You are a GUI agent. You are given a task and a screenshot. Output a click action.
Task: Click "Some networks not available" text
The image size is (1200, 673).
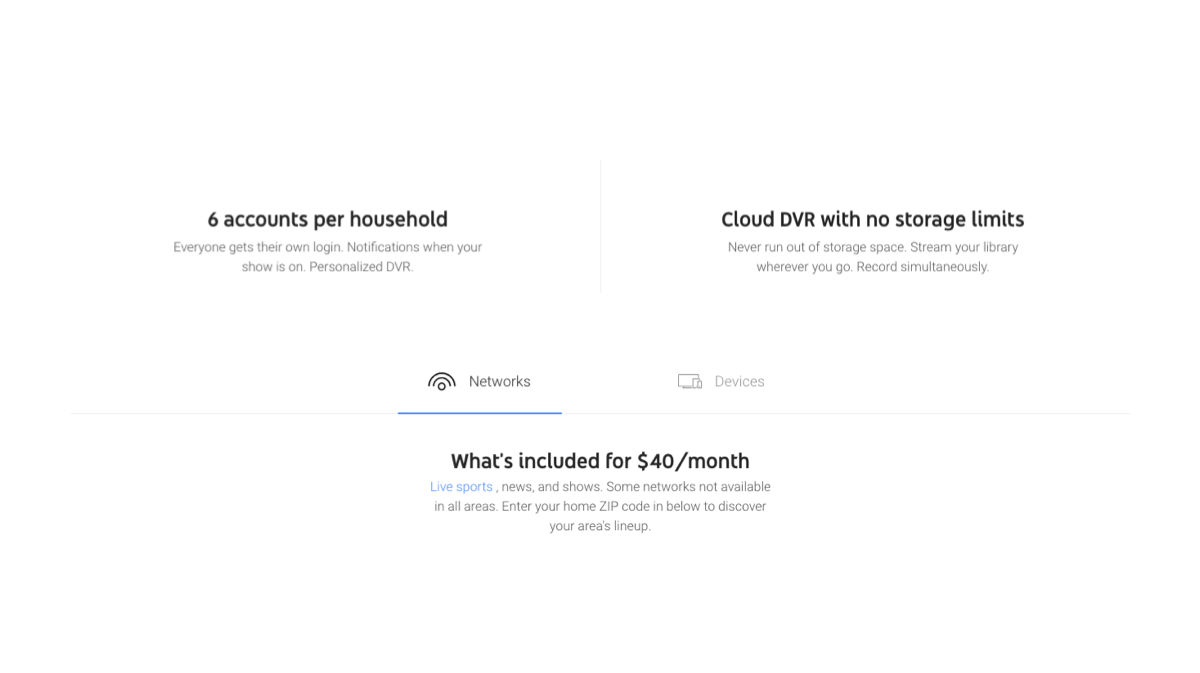pyautogui.click(x=688, y=487)
